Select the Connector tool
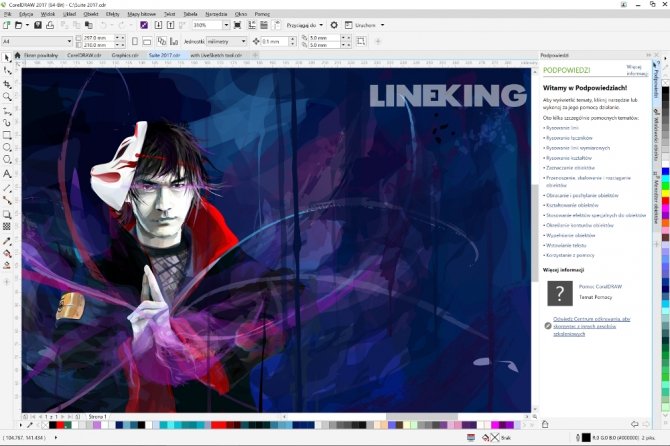 click(7, 200)
